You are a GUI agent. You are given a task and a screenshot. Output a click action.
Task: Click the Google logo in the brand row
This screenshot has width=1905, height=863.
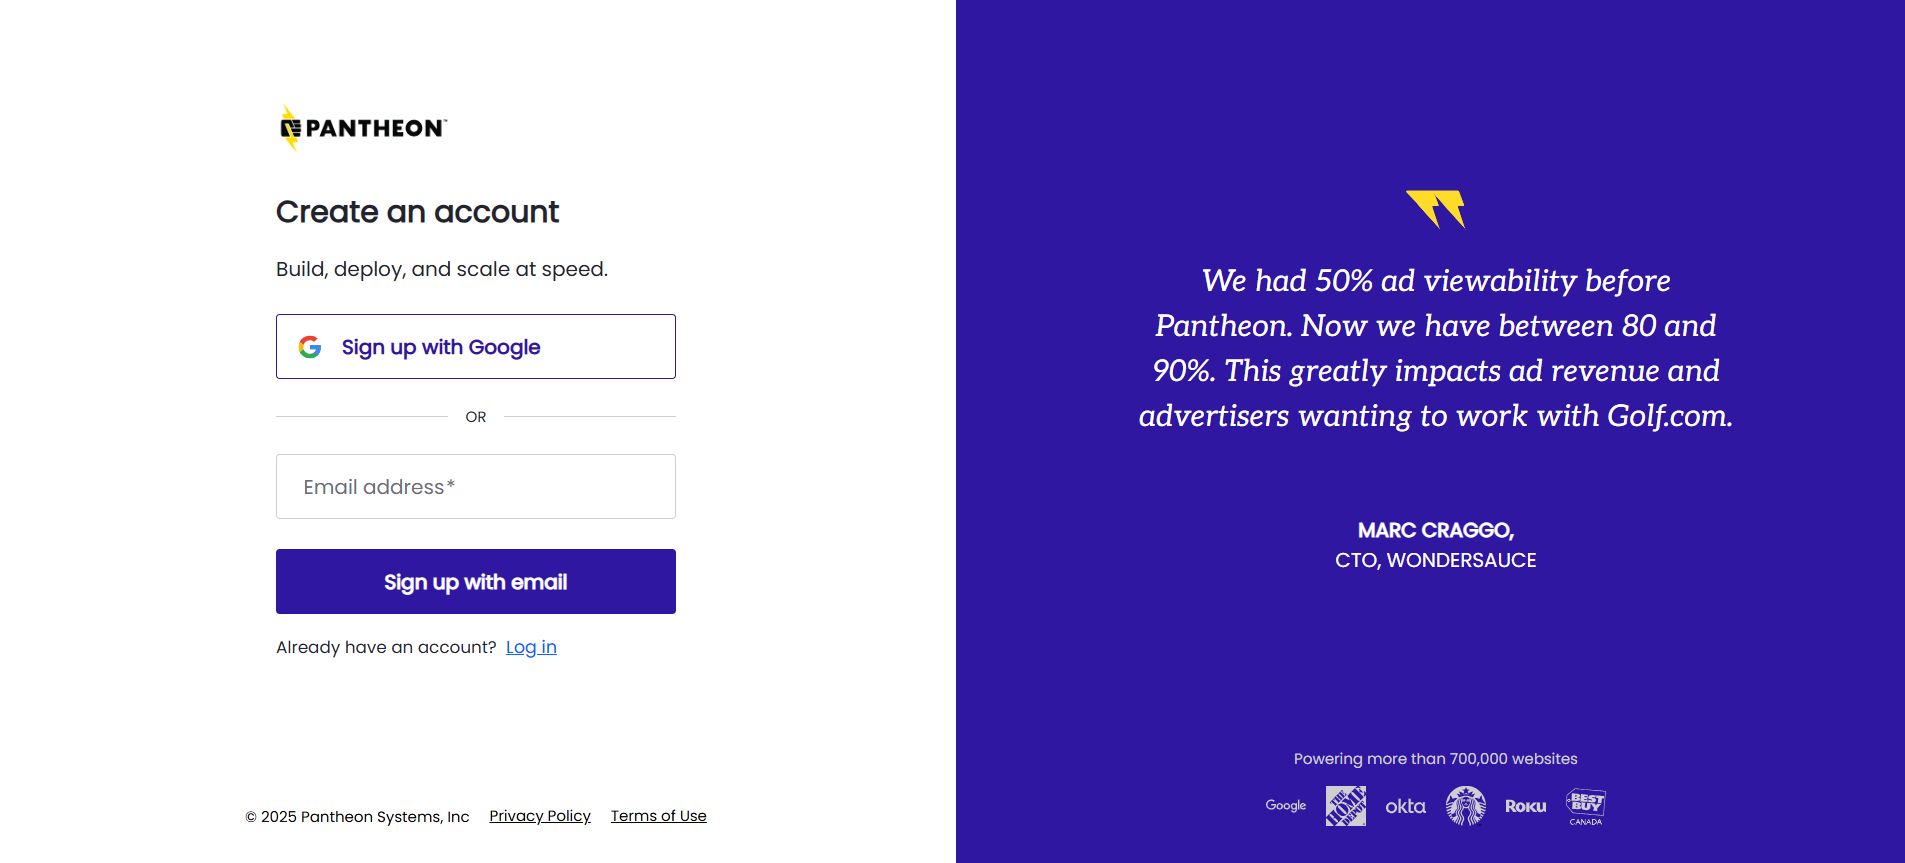coord(1285,806)
